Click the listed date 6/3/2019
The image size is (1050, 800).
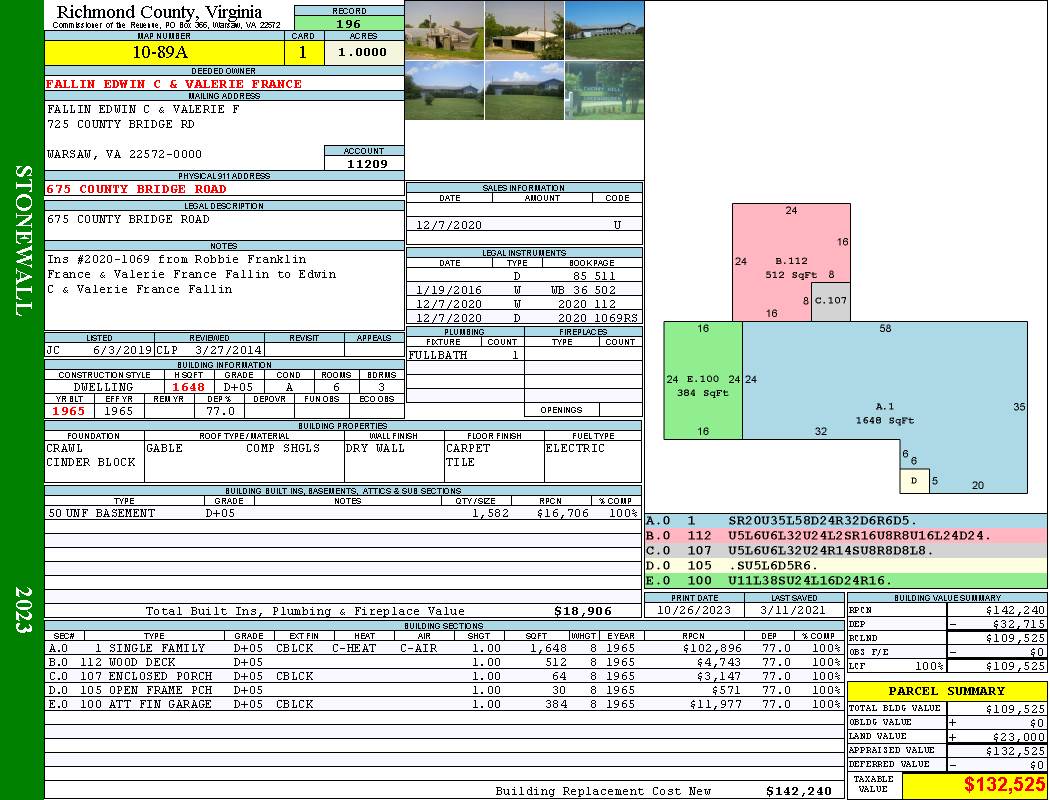point(122,349)
